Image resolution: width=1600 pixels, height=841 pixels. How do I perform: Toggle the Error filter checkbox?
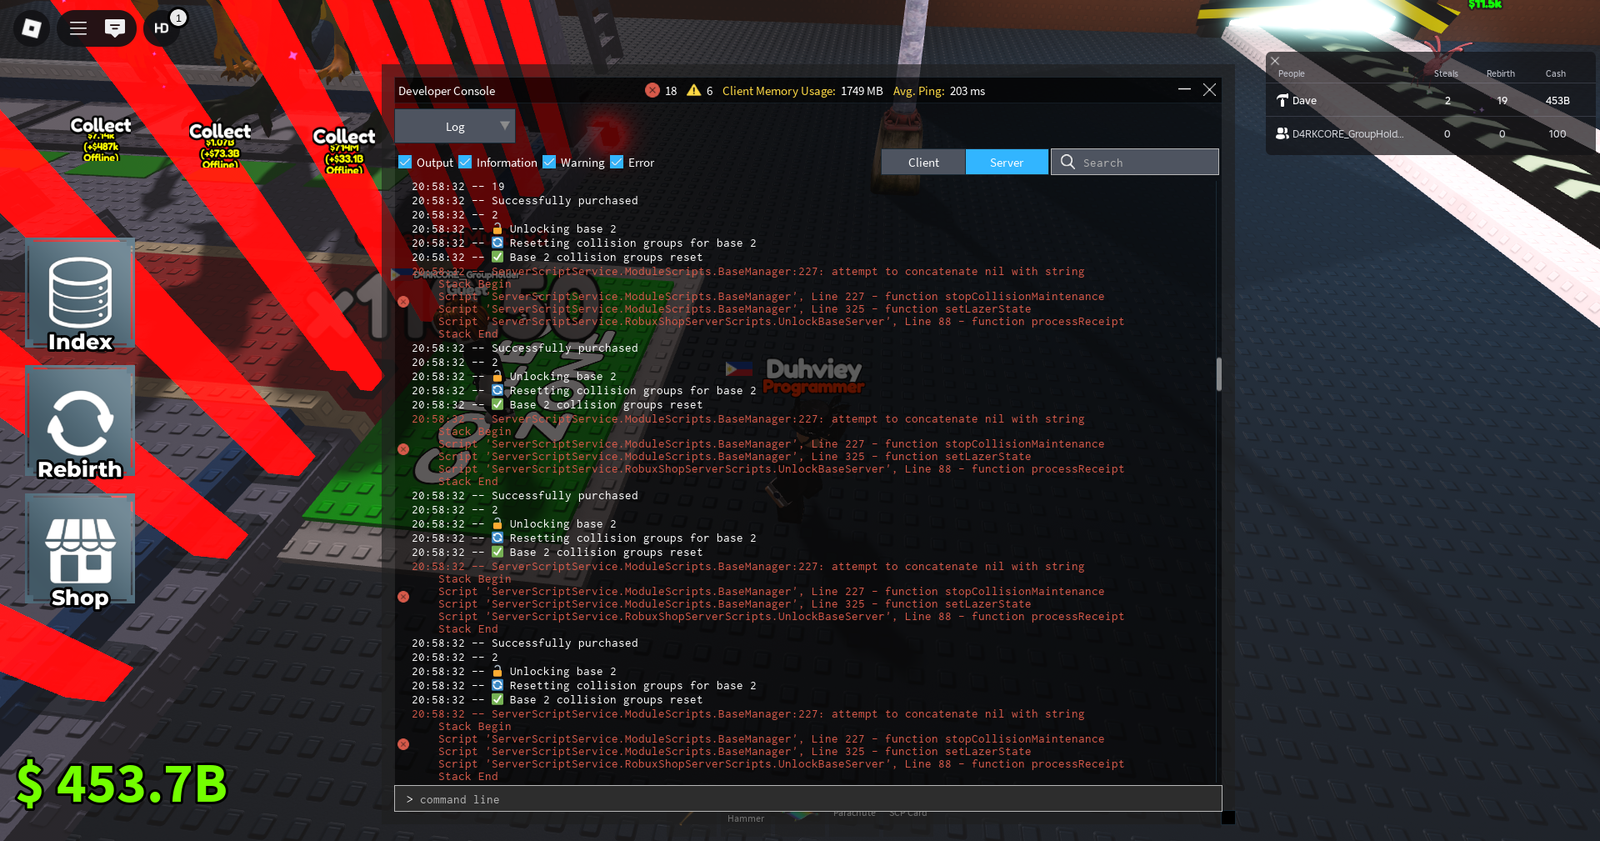(x=617, y=162)
